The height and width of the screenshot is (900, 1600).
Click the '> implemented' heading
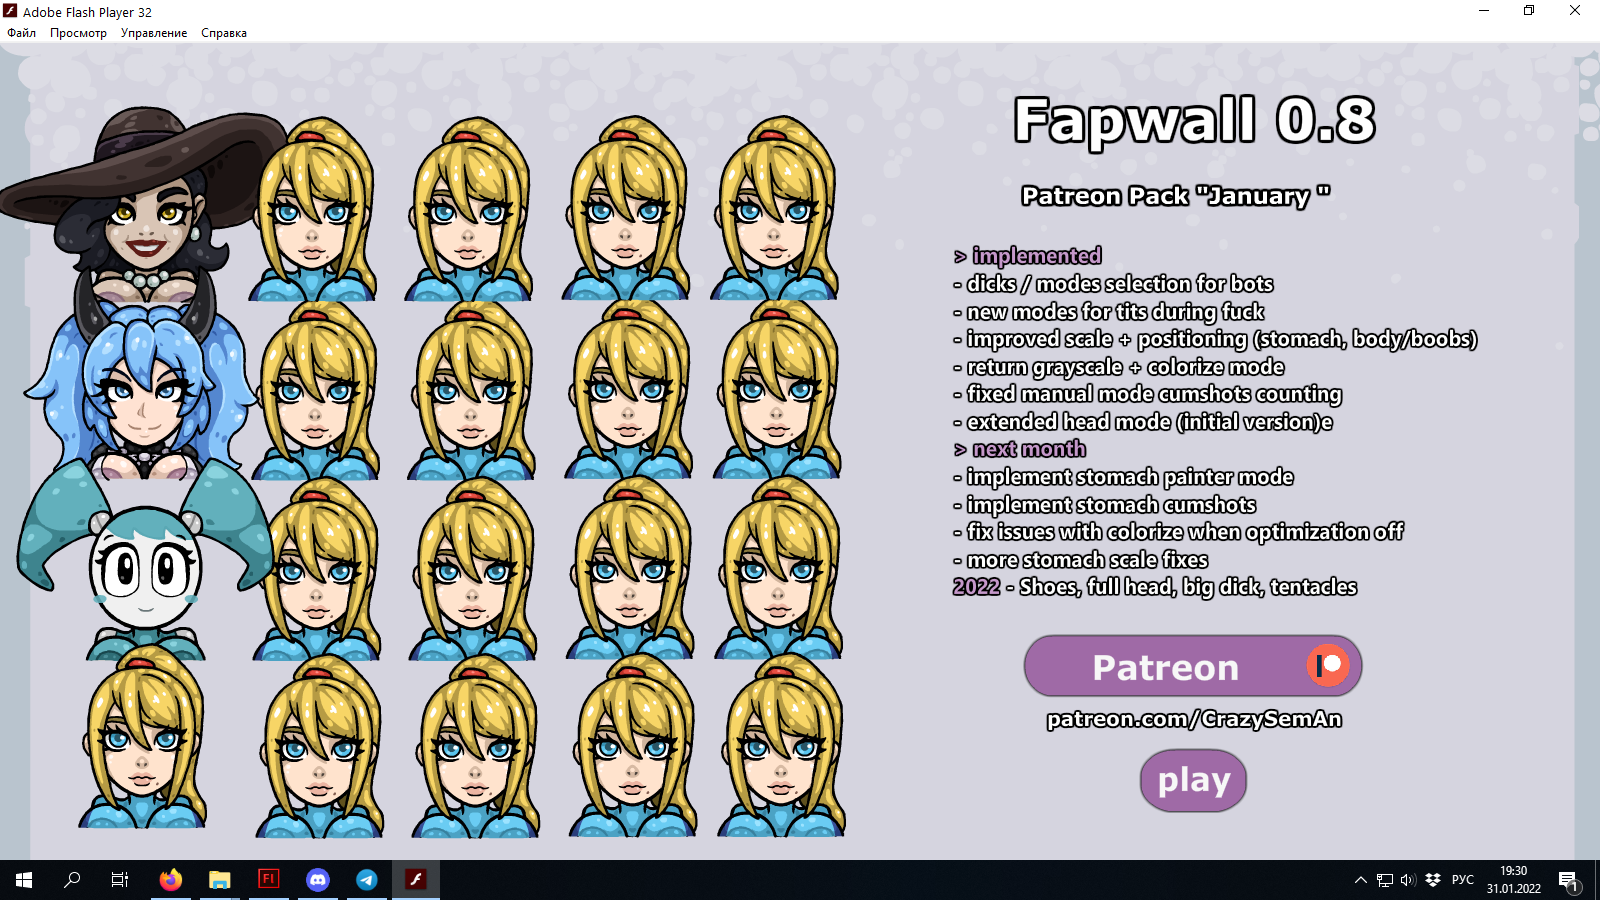[1028, 256]
